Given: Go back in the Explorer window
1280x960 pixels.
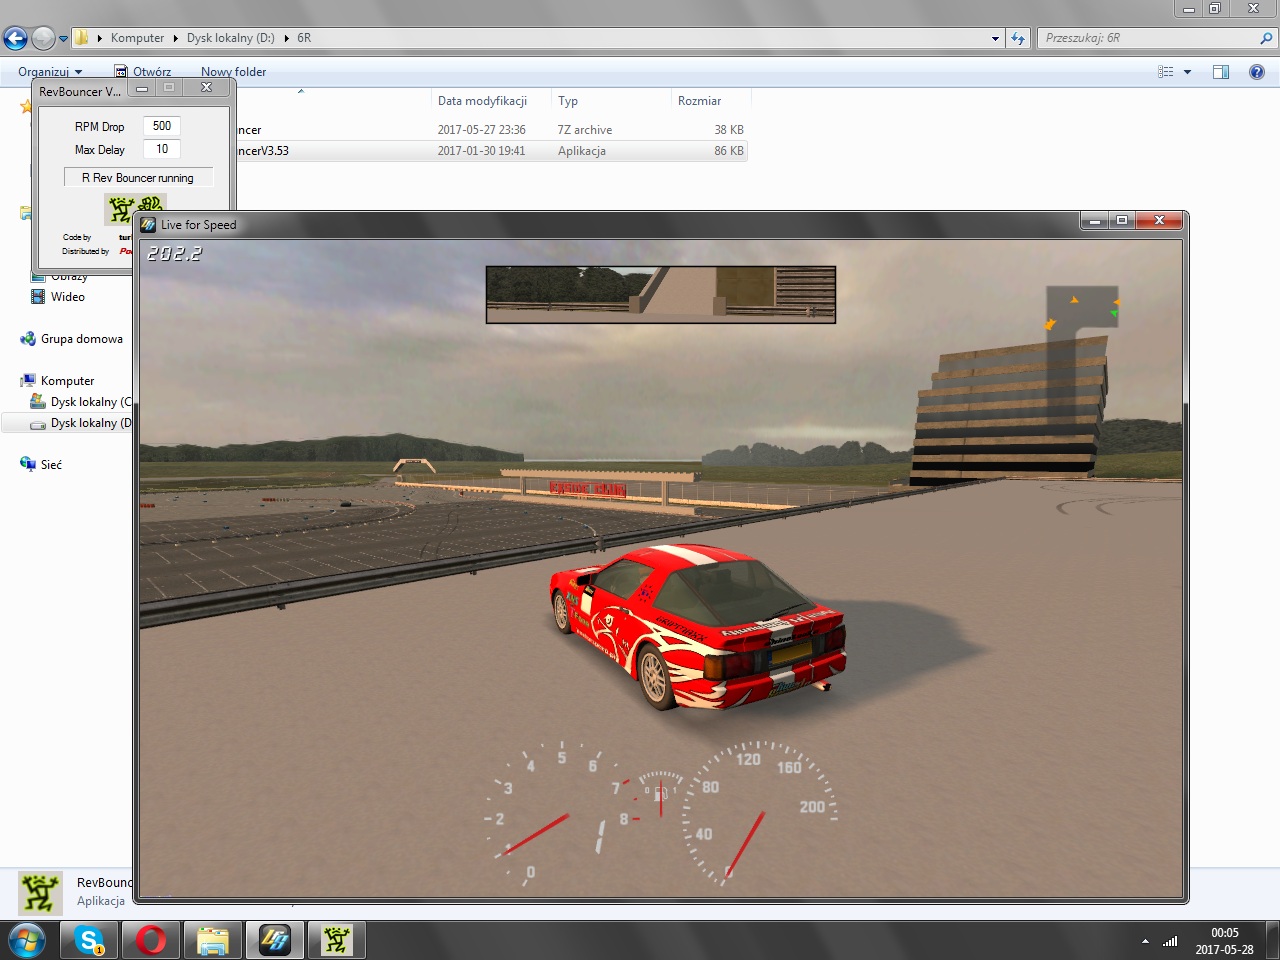Looking at the screenshot, I should click(x=15, y=38).
